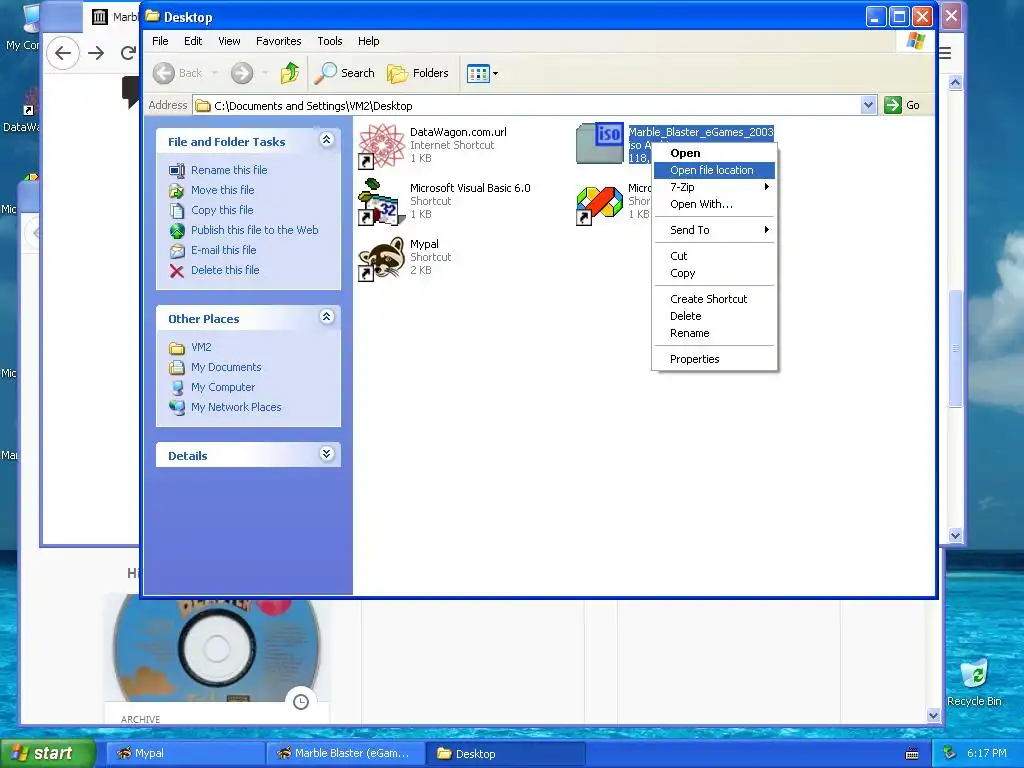This screenshot has width=1024, height=768.
Task: Click the green Go arrow button
Action: pyautogui.click(x=892, y=105)
